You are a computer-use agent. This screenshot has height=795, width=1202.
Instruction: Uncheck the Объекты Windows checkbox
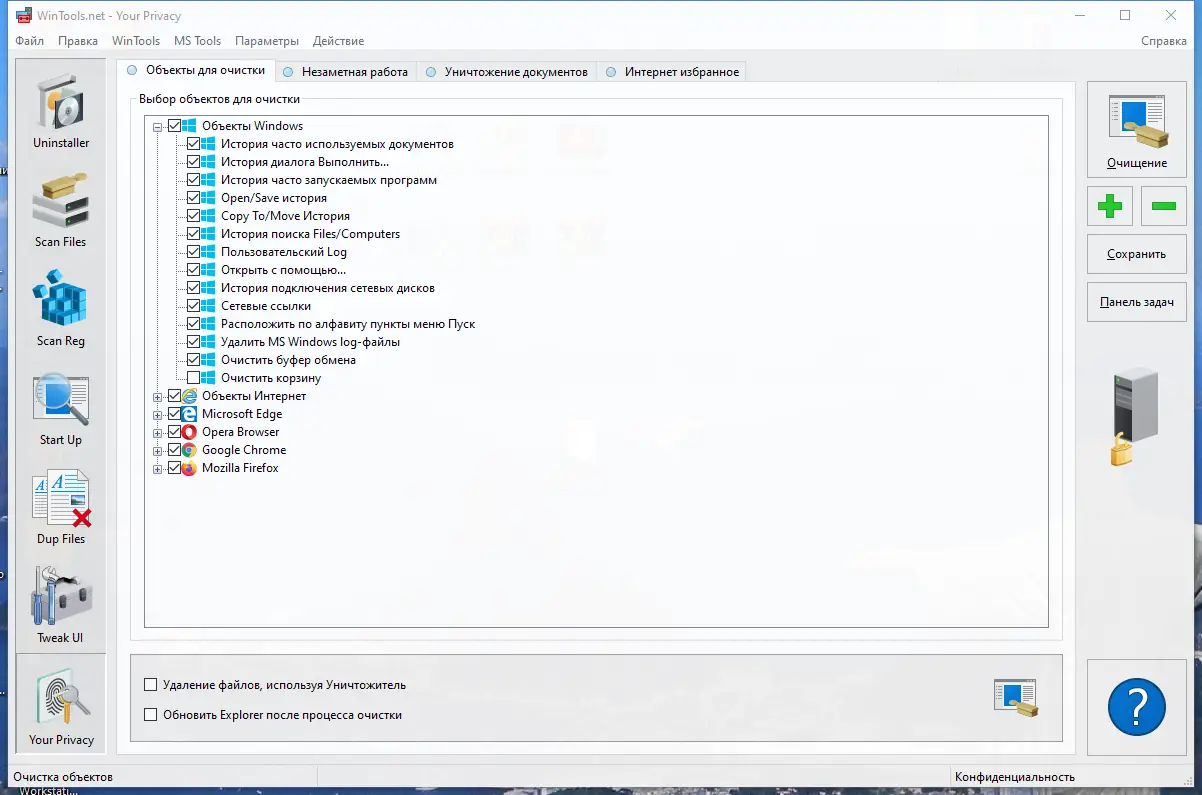(x=175, y=126)
